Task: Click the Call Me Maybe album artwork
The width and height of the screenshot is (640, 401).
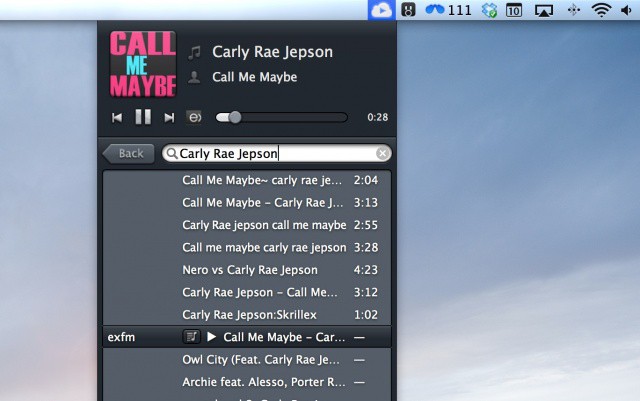Action: click(x=143, y=65)
